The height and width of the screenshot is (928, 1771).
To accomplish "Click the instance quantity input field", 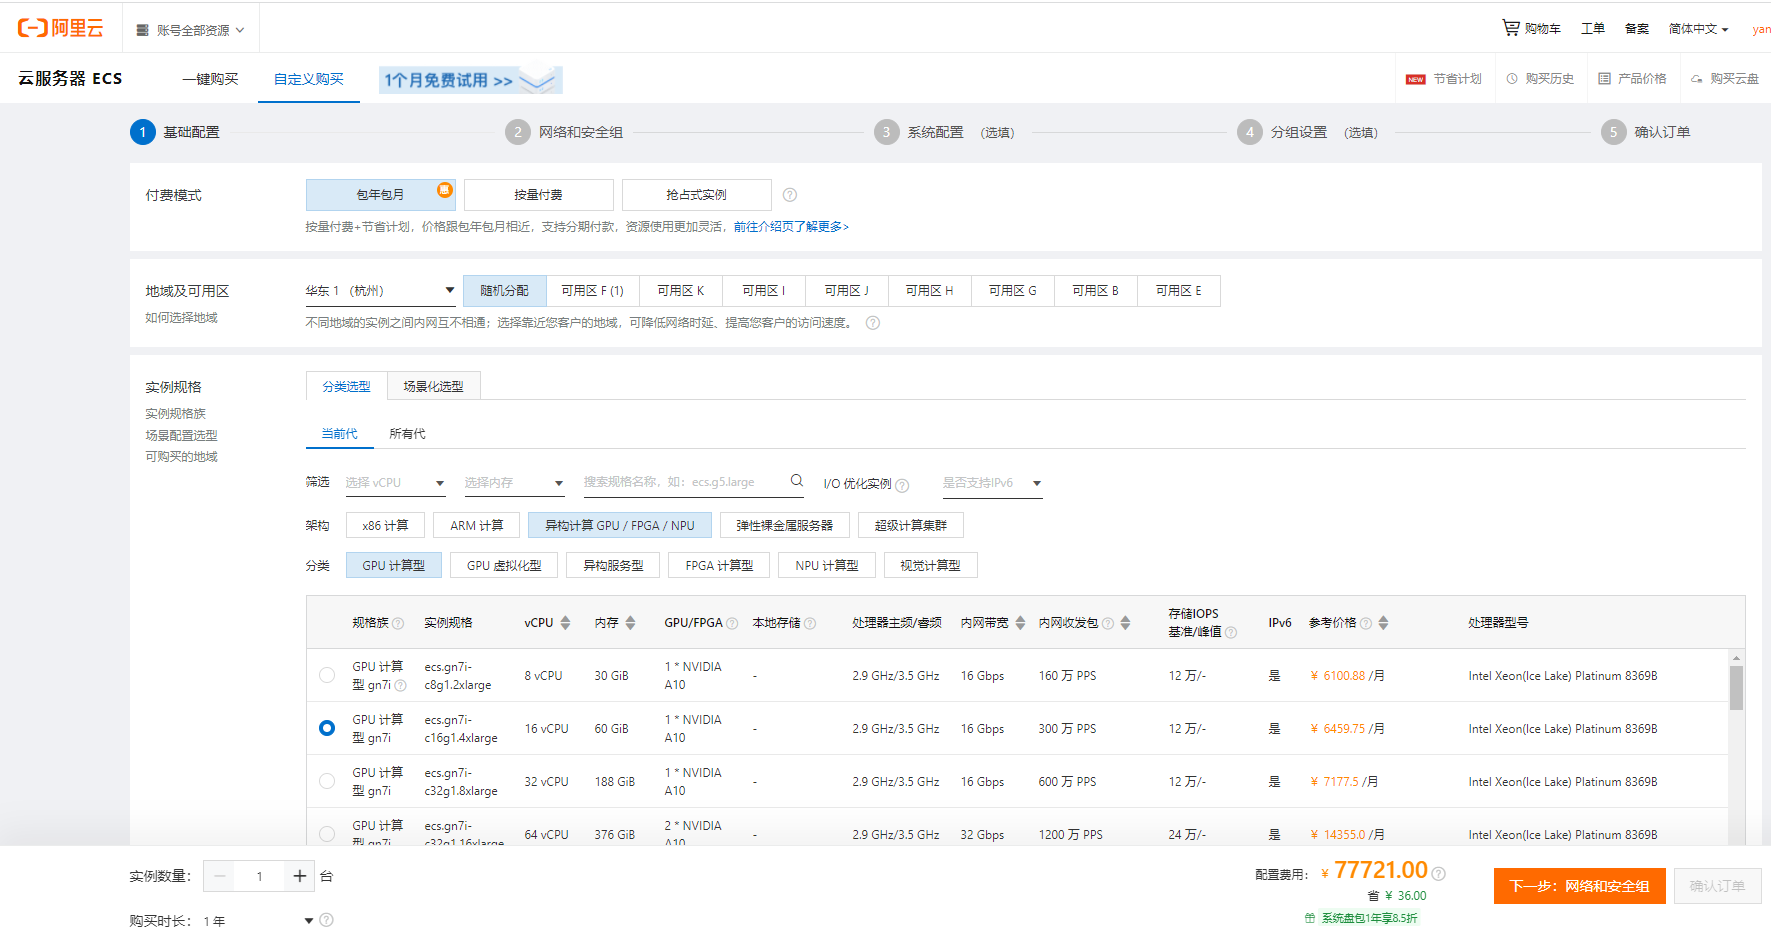I will coord(260,876).
